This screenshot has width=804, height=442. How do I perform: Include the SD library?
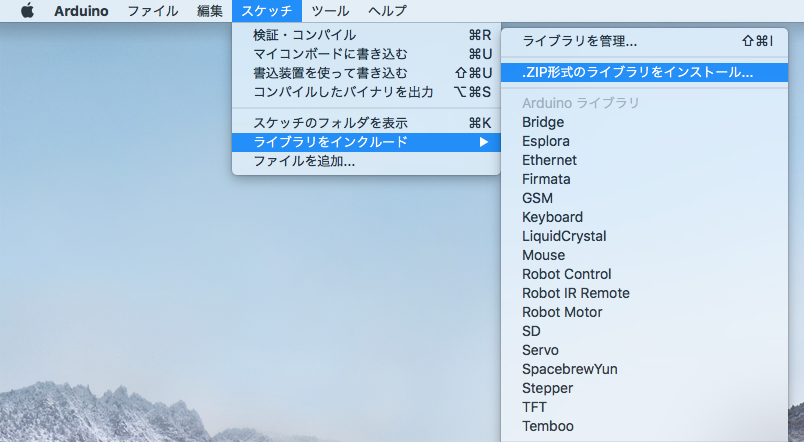point(645,331)
